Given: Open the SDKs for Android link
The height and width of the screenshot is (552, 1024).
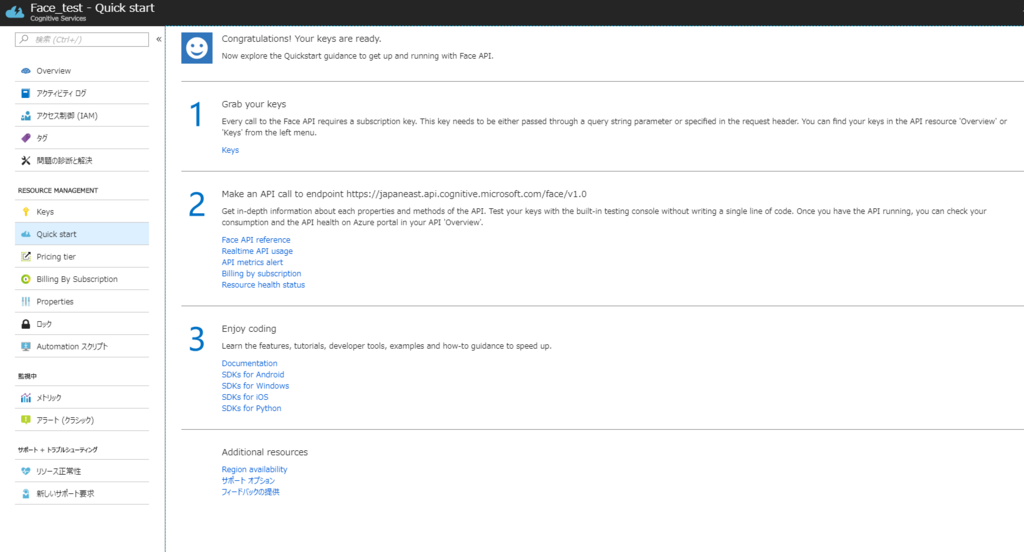Looking at the screenshot, I should tap(253, 374).
